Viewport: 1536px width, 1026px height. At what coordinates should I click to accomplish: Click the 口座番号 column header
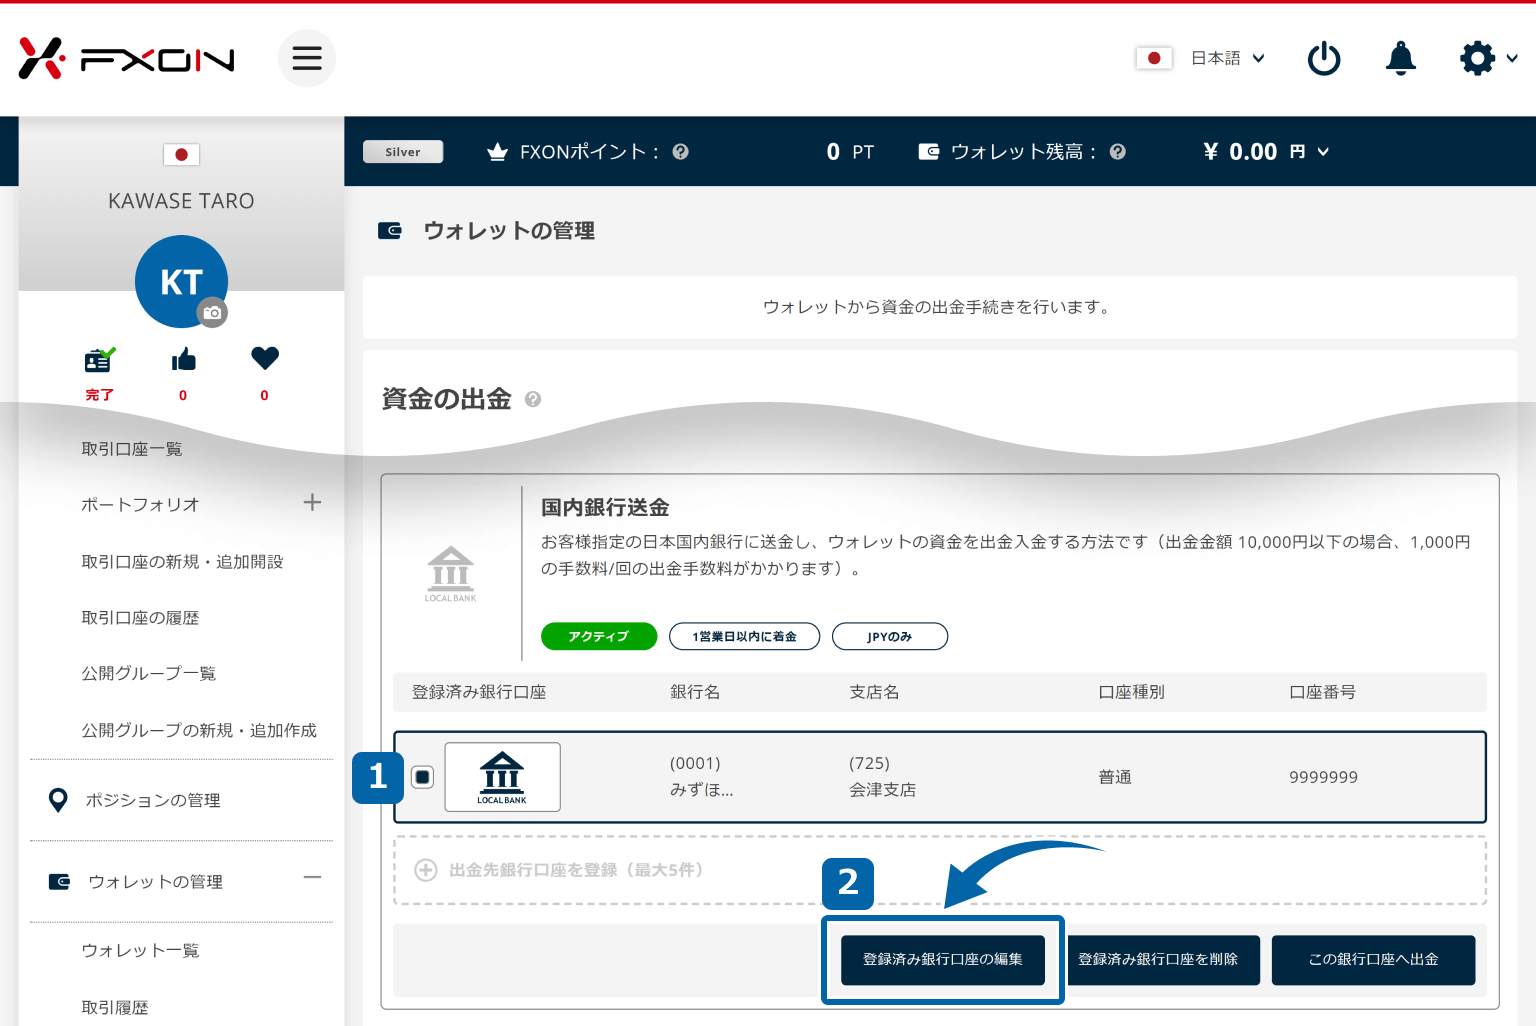click(1322, 692)
